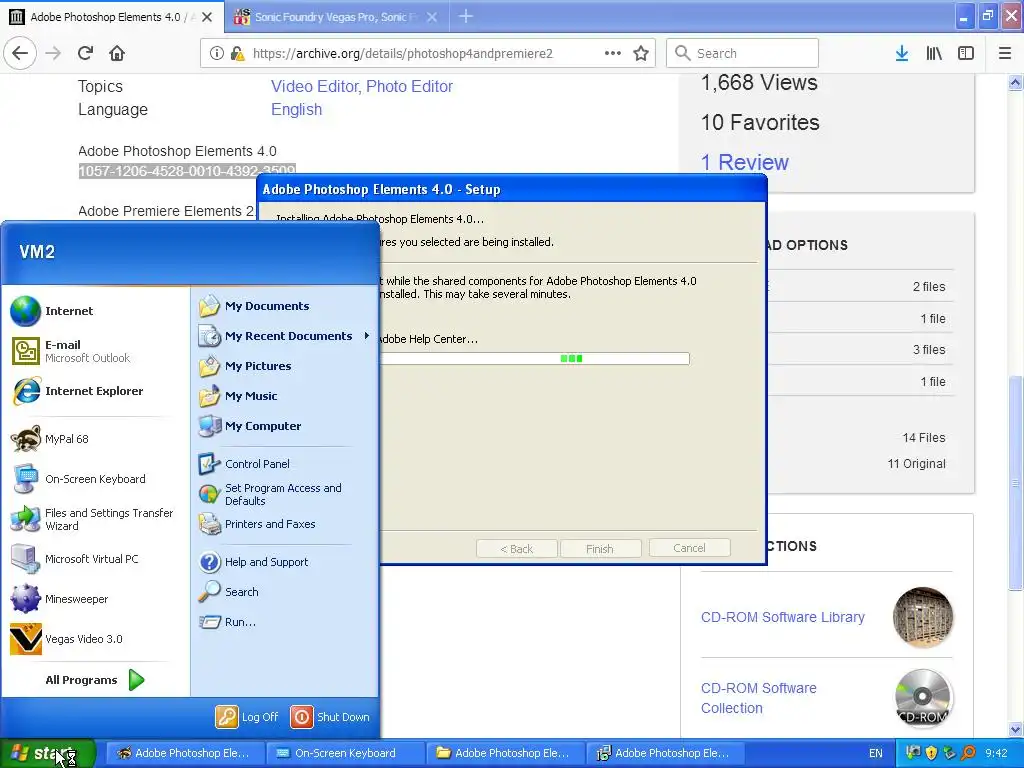Viewport: 1024px width, 768px height.
Task: Toggle the browser sidebar view
Action: tap(966, 53)
